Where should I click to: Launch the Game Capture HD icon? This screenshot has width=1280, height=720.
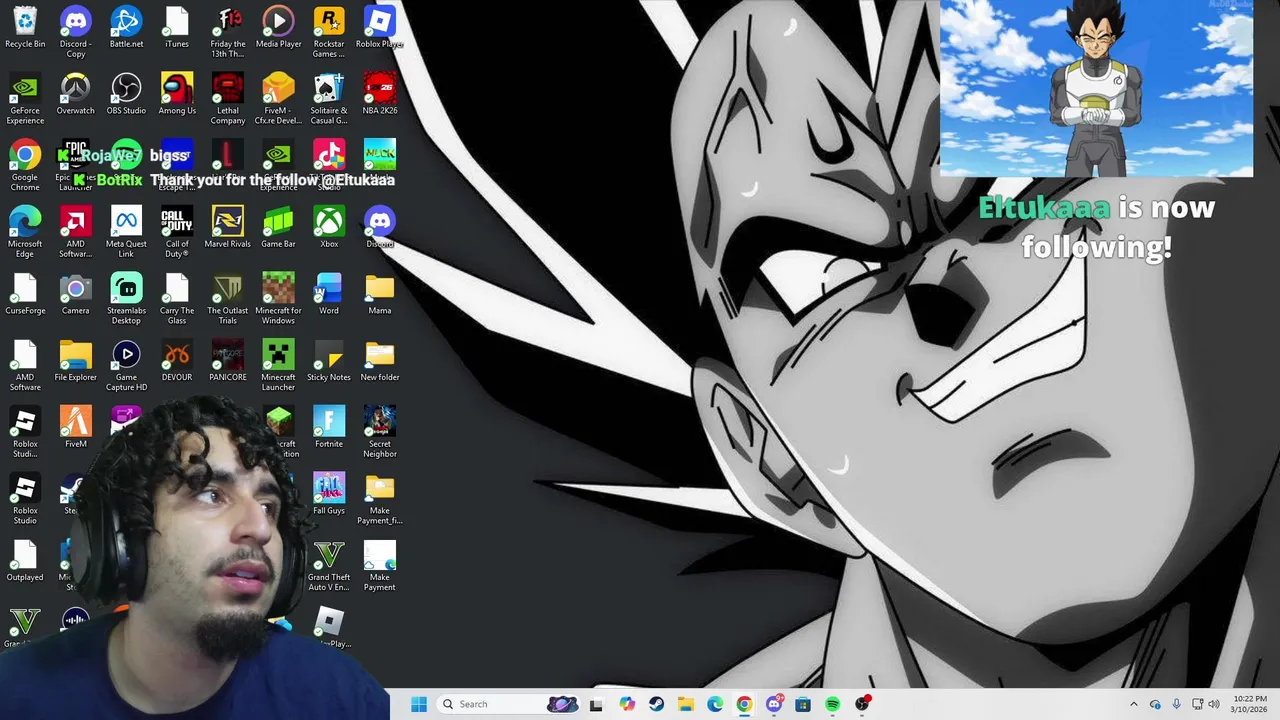point(126,365)
